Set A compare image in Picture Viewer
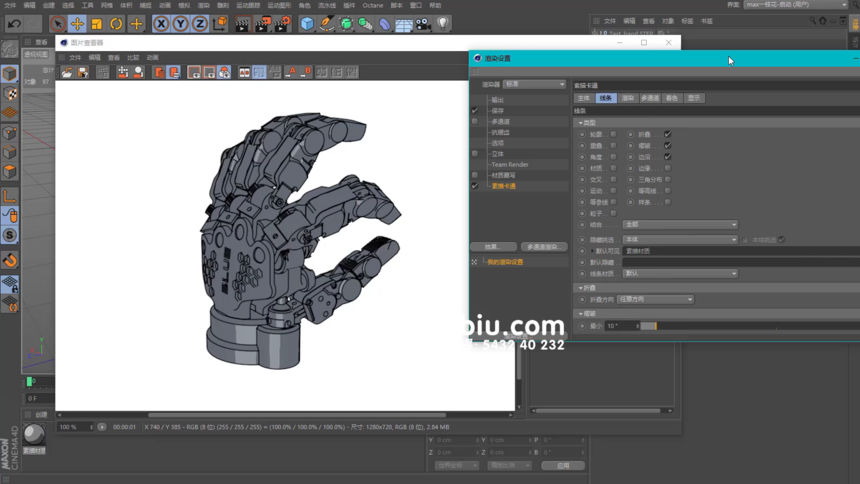 pos(291,72)
